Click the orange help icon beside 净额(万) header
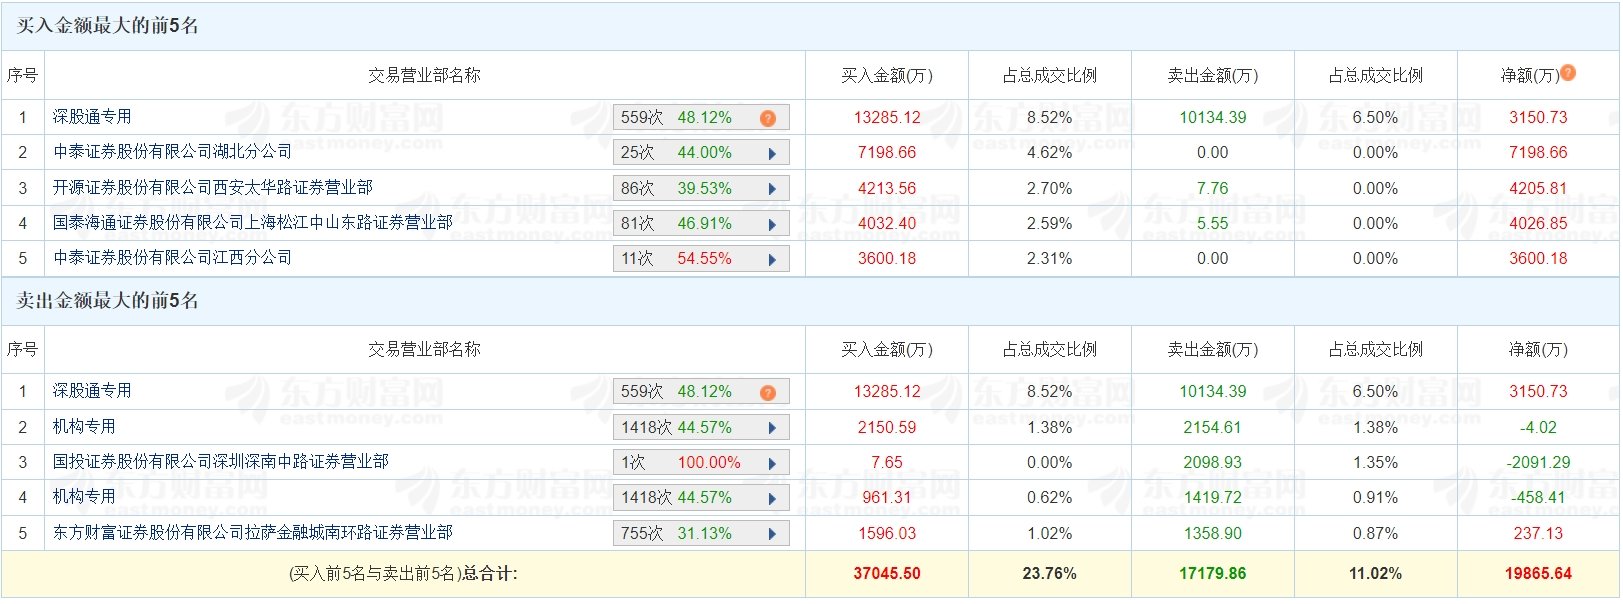 pos(1568,72)
